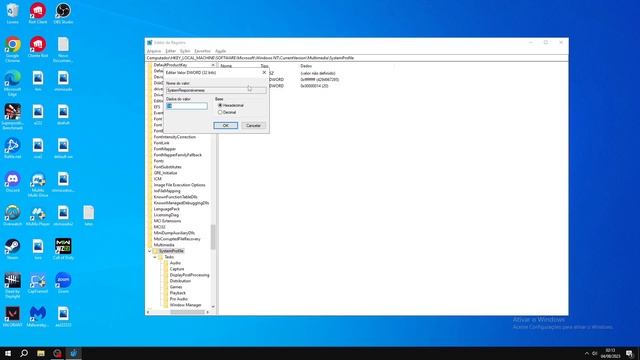This screenshot has height=360, width=640.
Task: Click the Dados do valor input field
Action: 187,106
